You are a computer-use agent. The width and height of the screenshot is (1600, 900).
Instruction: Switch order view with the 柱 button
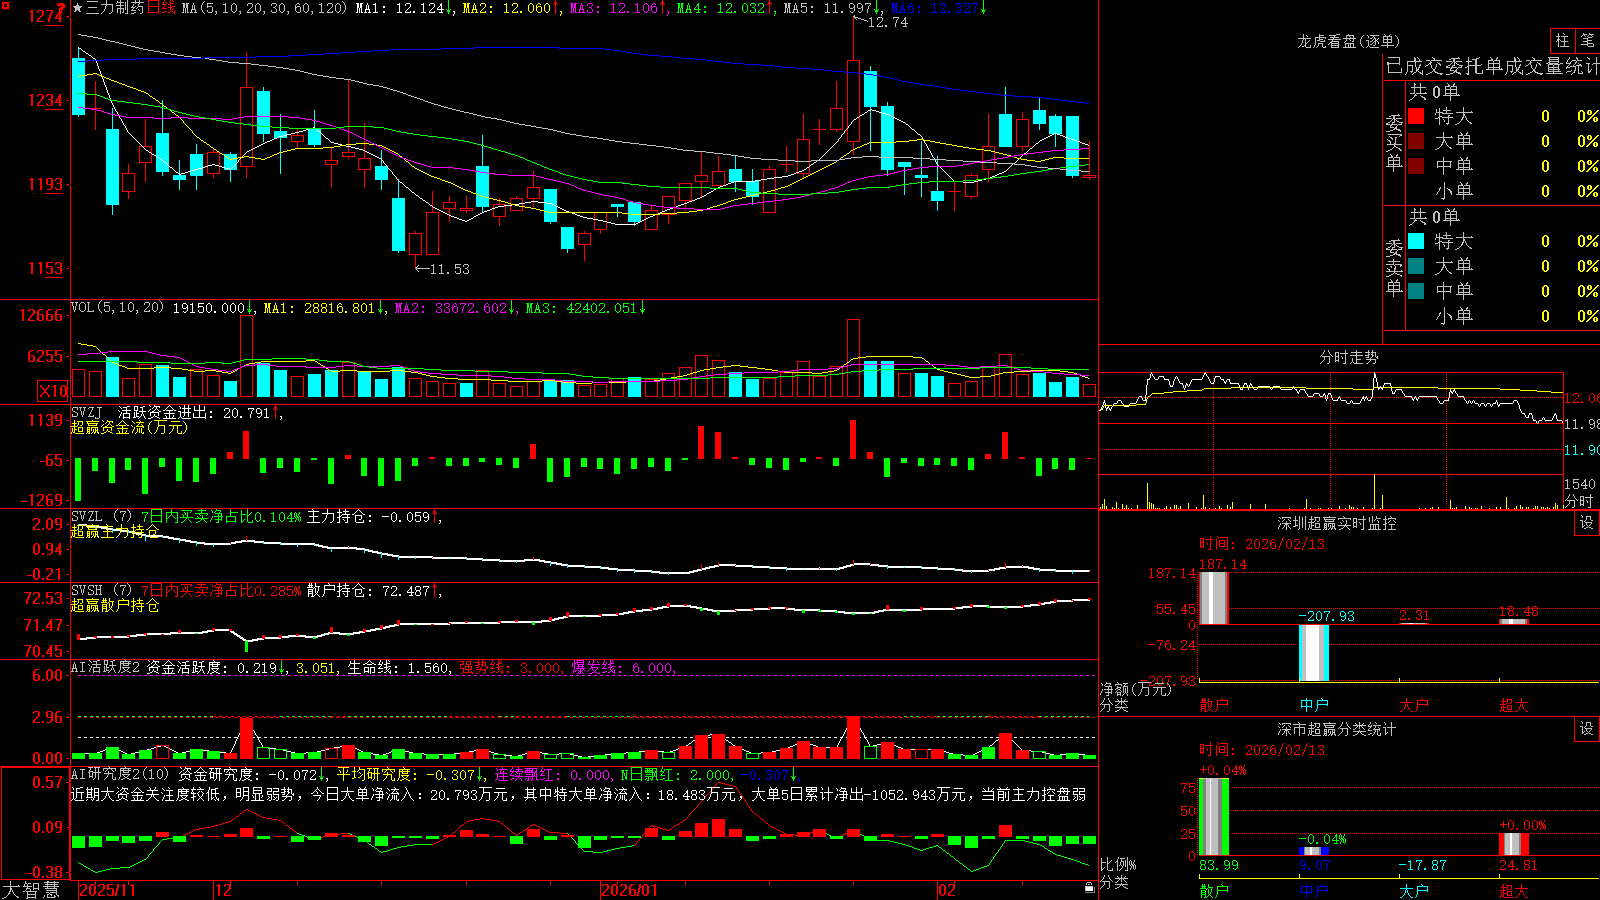pos(1562,40)
